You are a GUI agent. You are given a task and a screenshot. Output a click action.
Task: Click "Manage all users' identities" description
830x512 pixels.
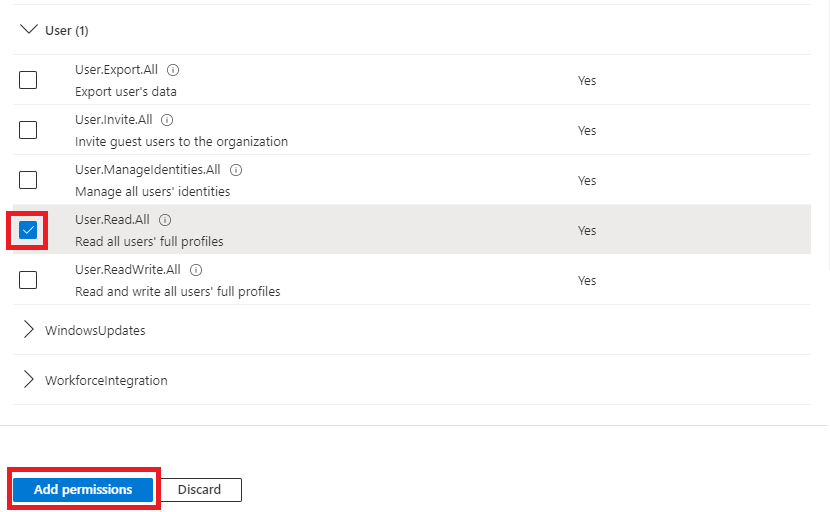(152, 191)
